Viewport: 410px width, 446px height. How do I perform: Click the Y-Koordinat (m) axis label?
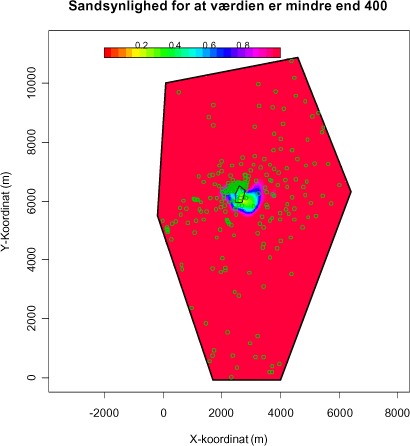[6, 212]
